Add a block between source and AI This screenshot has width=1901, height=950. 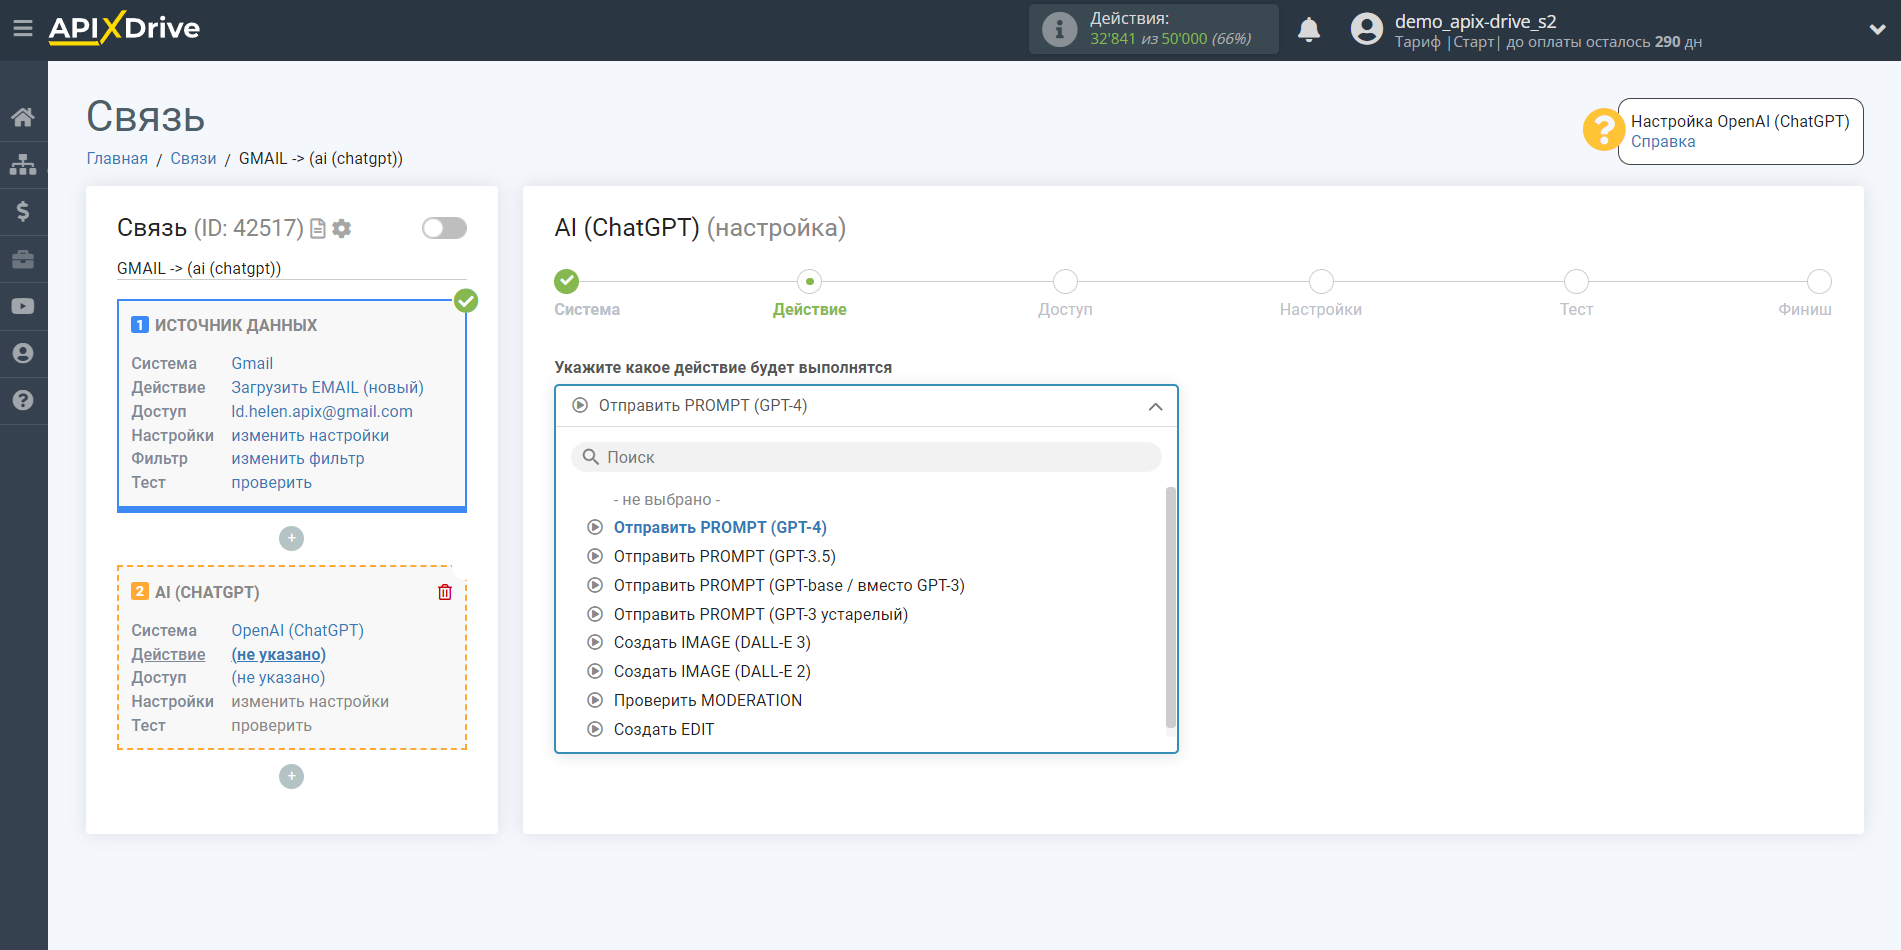click(x=291, y=538)
